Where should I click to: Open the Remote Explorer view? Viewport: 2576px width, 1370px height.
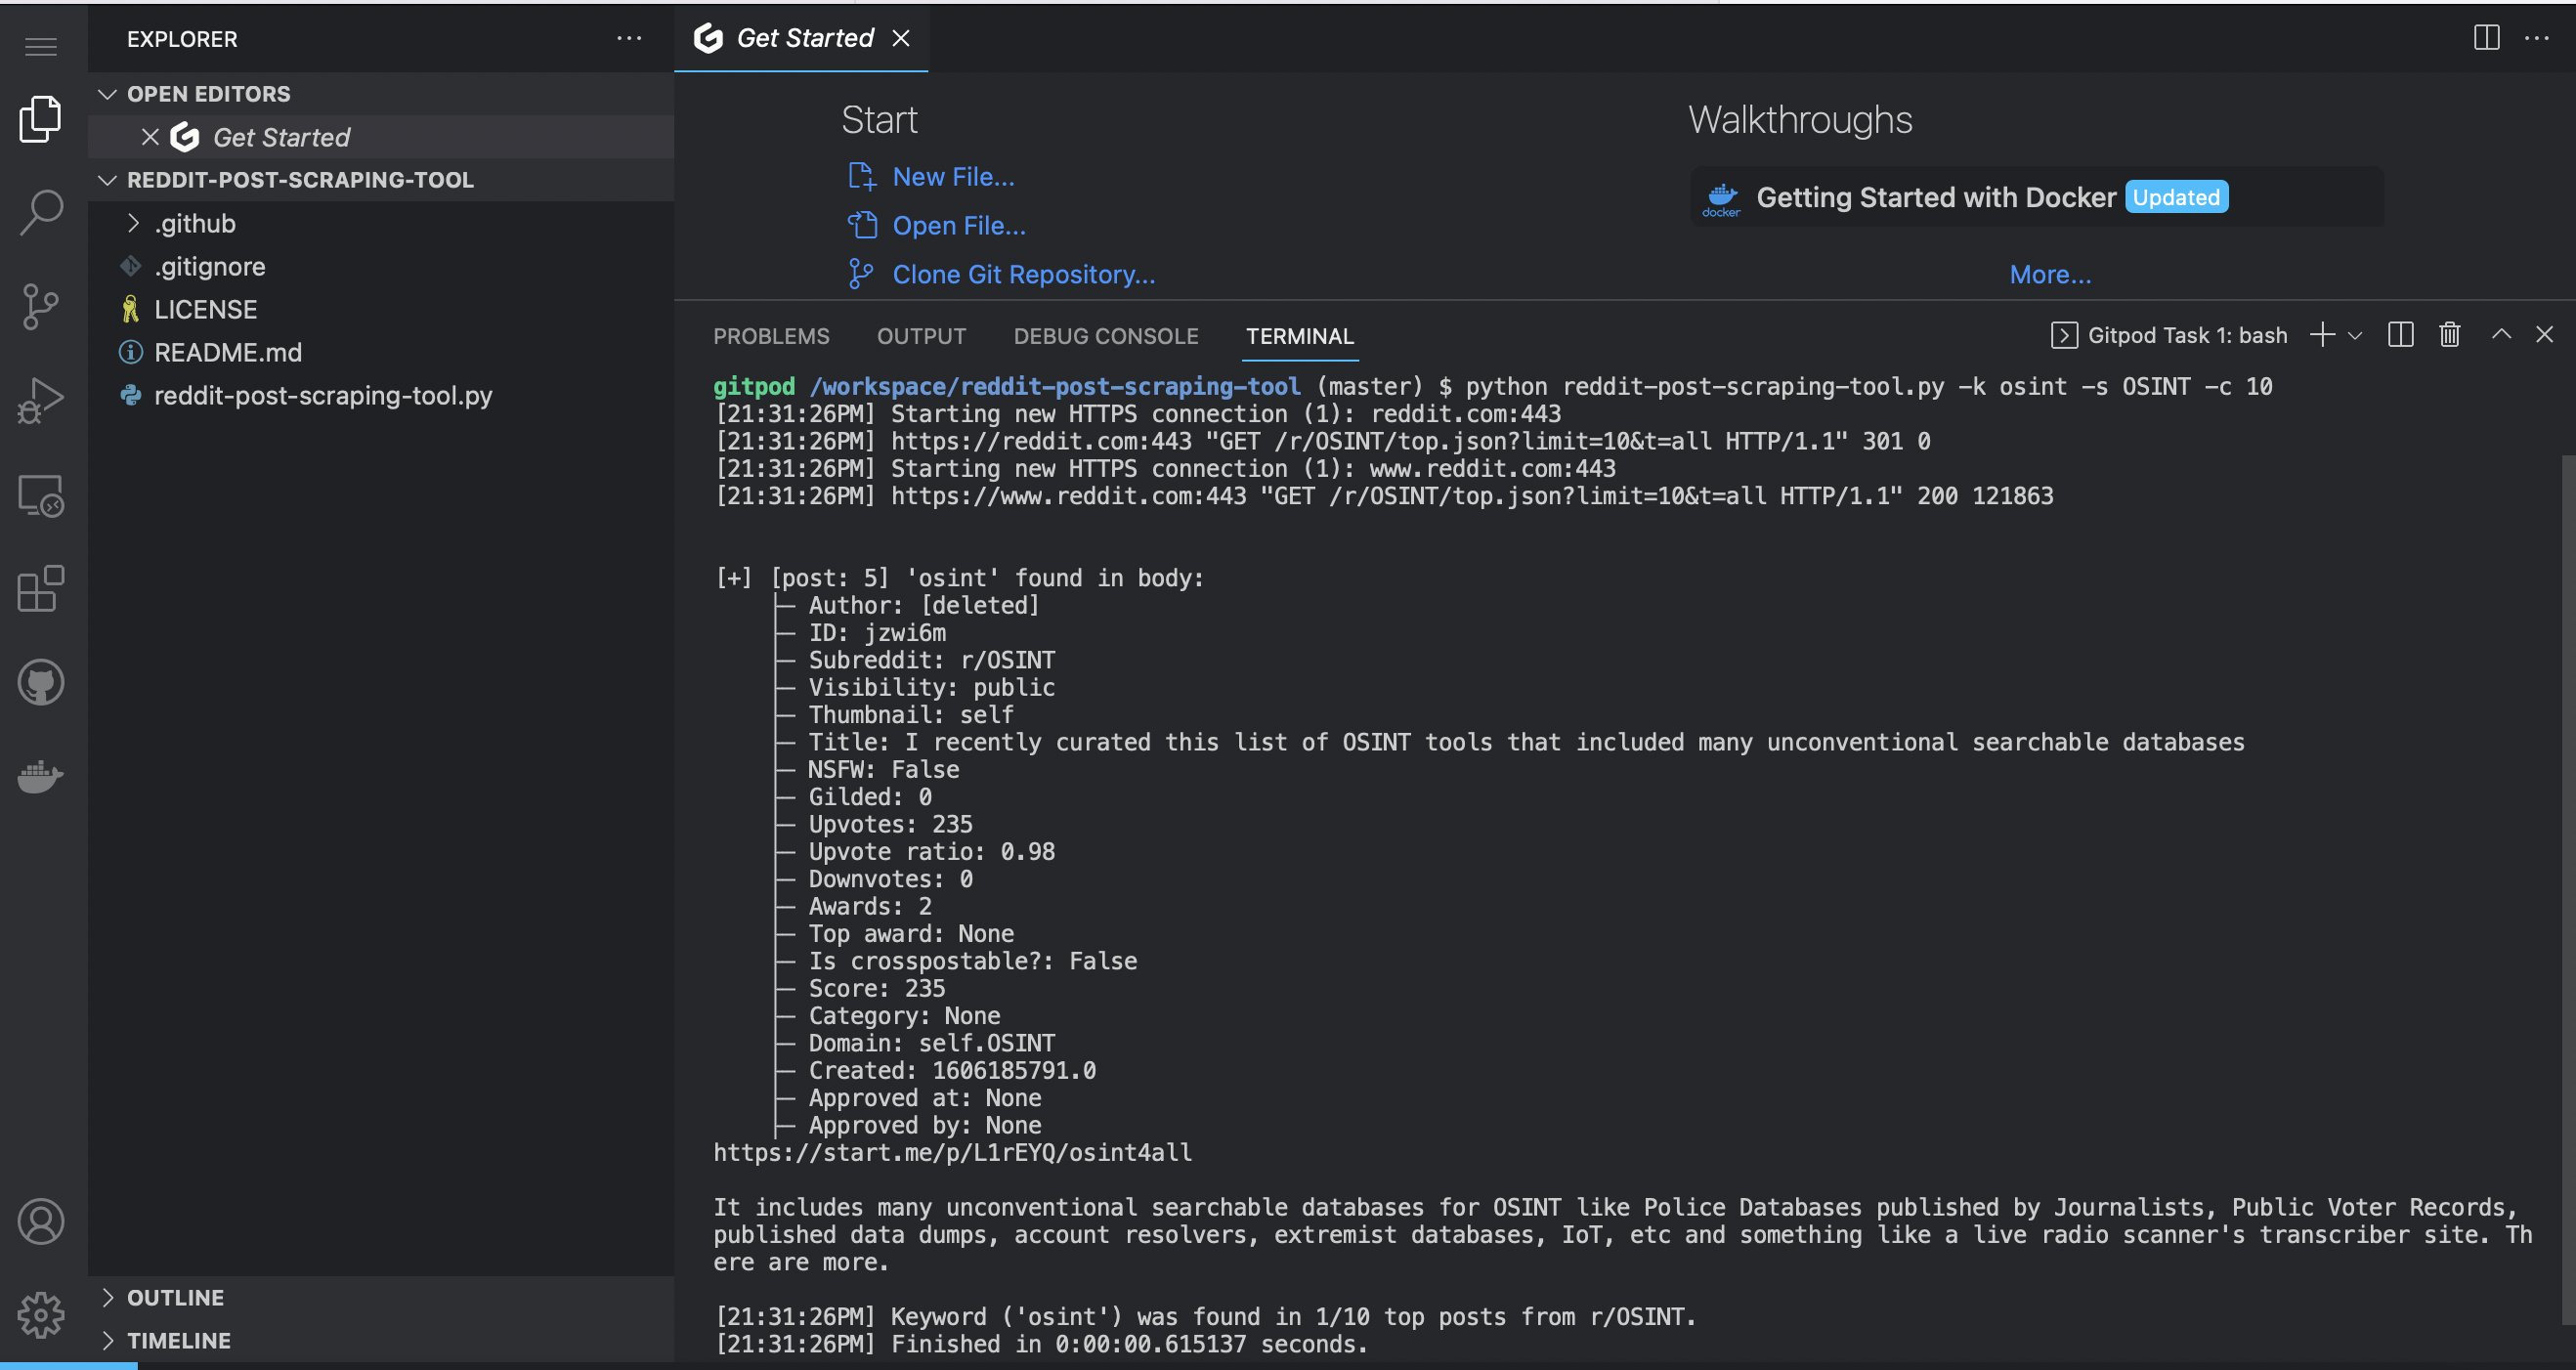click(x=41, y=495)
